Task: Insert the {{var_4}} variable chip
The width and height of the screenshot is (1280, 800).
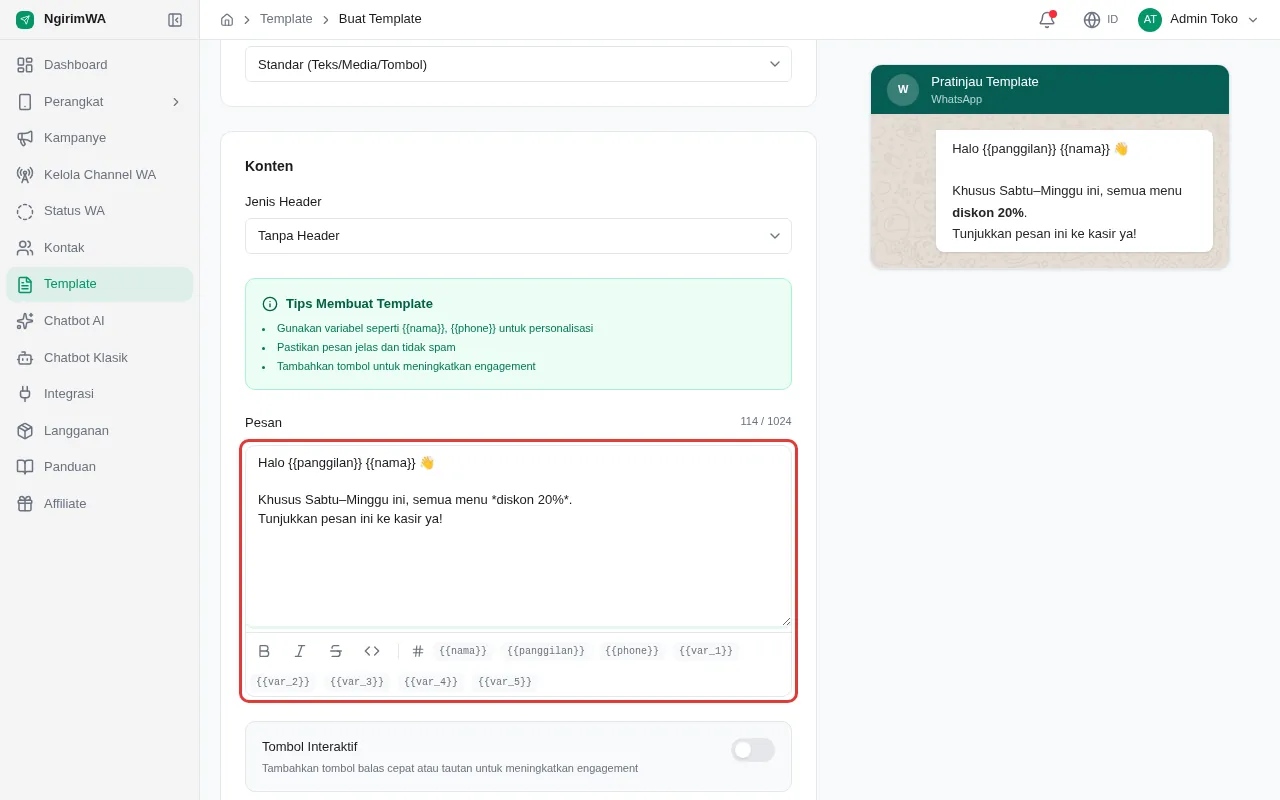Action: click(x=431, y=682)
